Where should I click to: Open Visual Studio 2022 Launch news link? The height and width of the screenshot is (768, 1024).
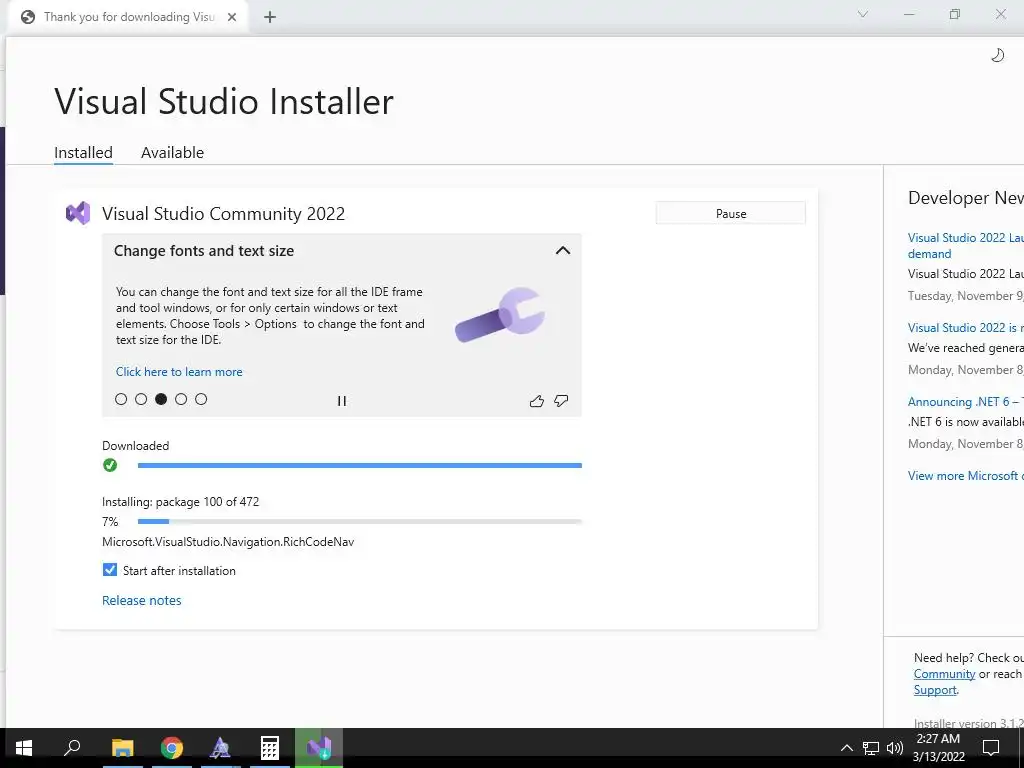[966, 246]
